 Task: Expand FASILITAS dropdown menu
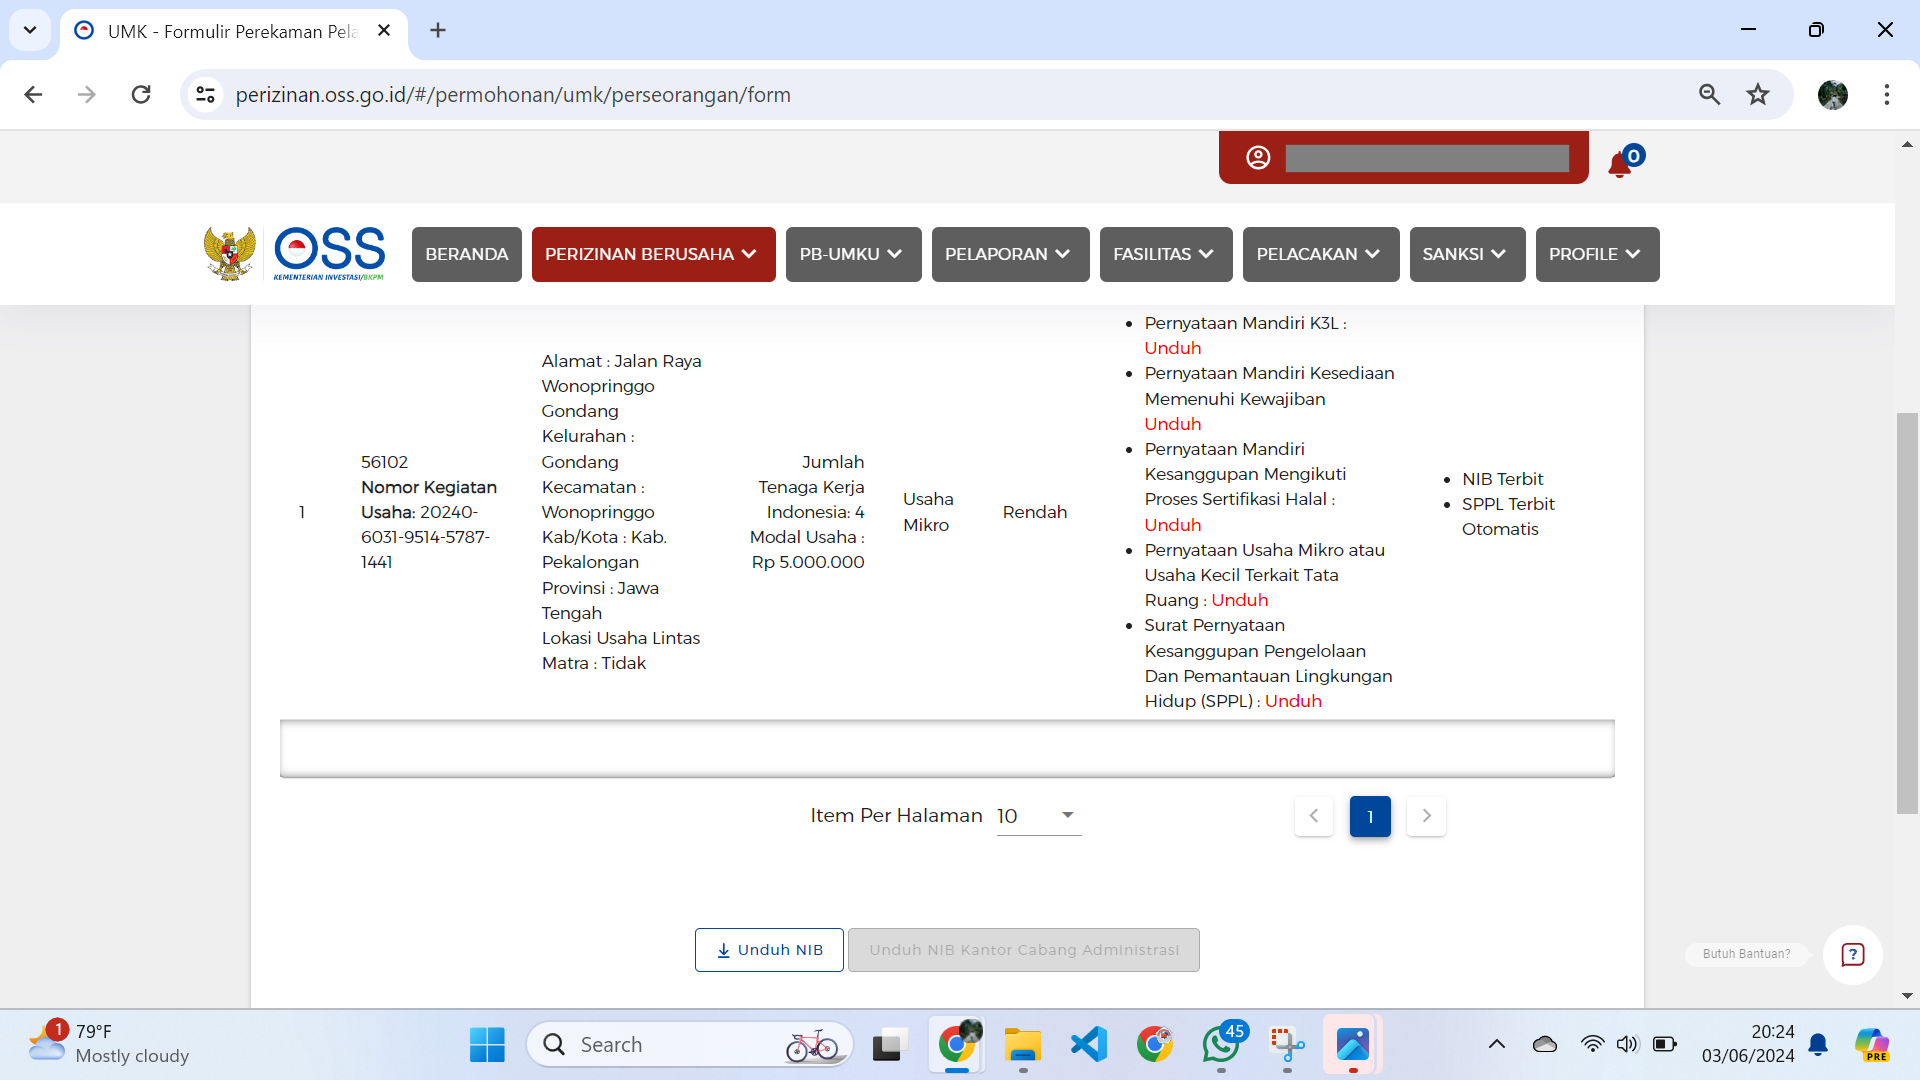[1166, 254]
